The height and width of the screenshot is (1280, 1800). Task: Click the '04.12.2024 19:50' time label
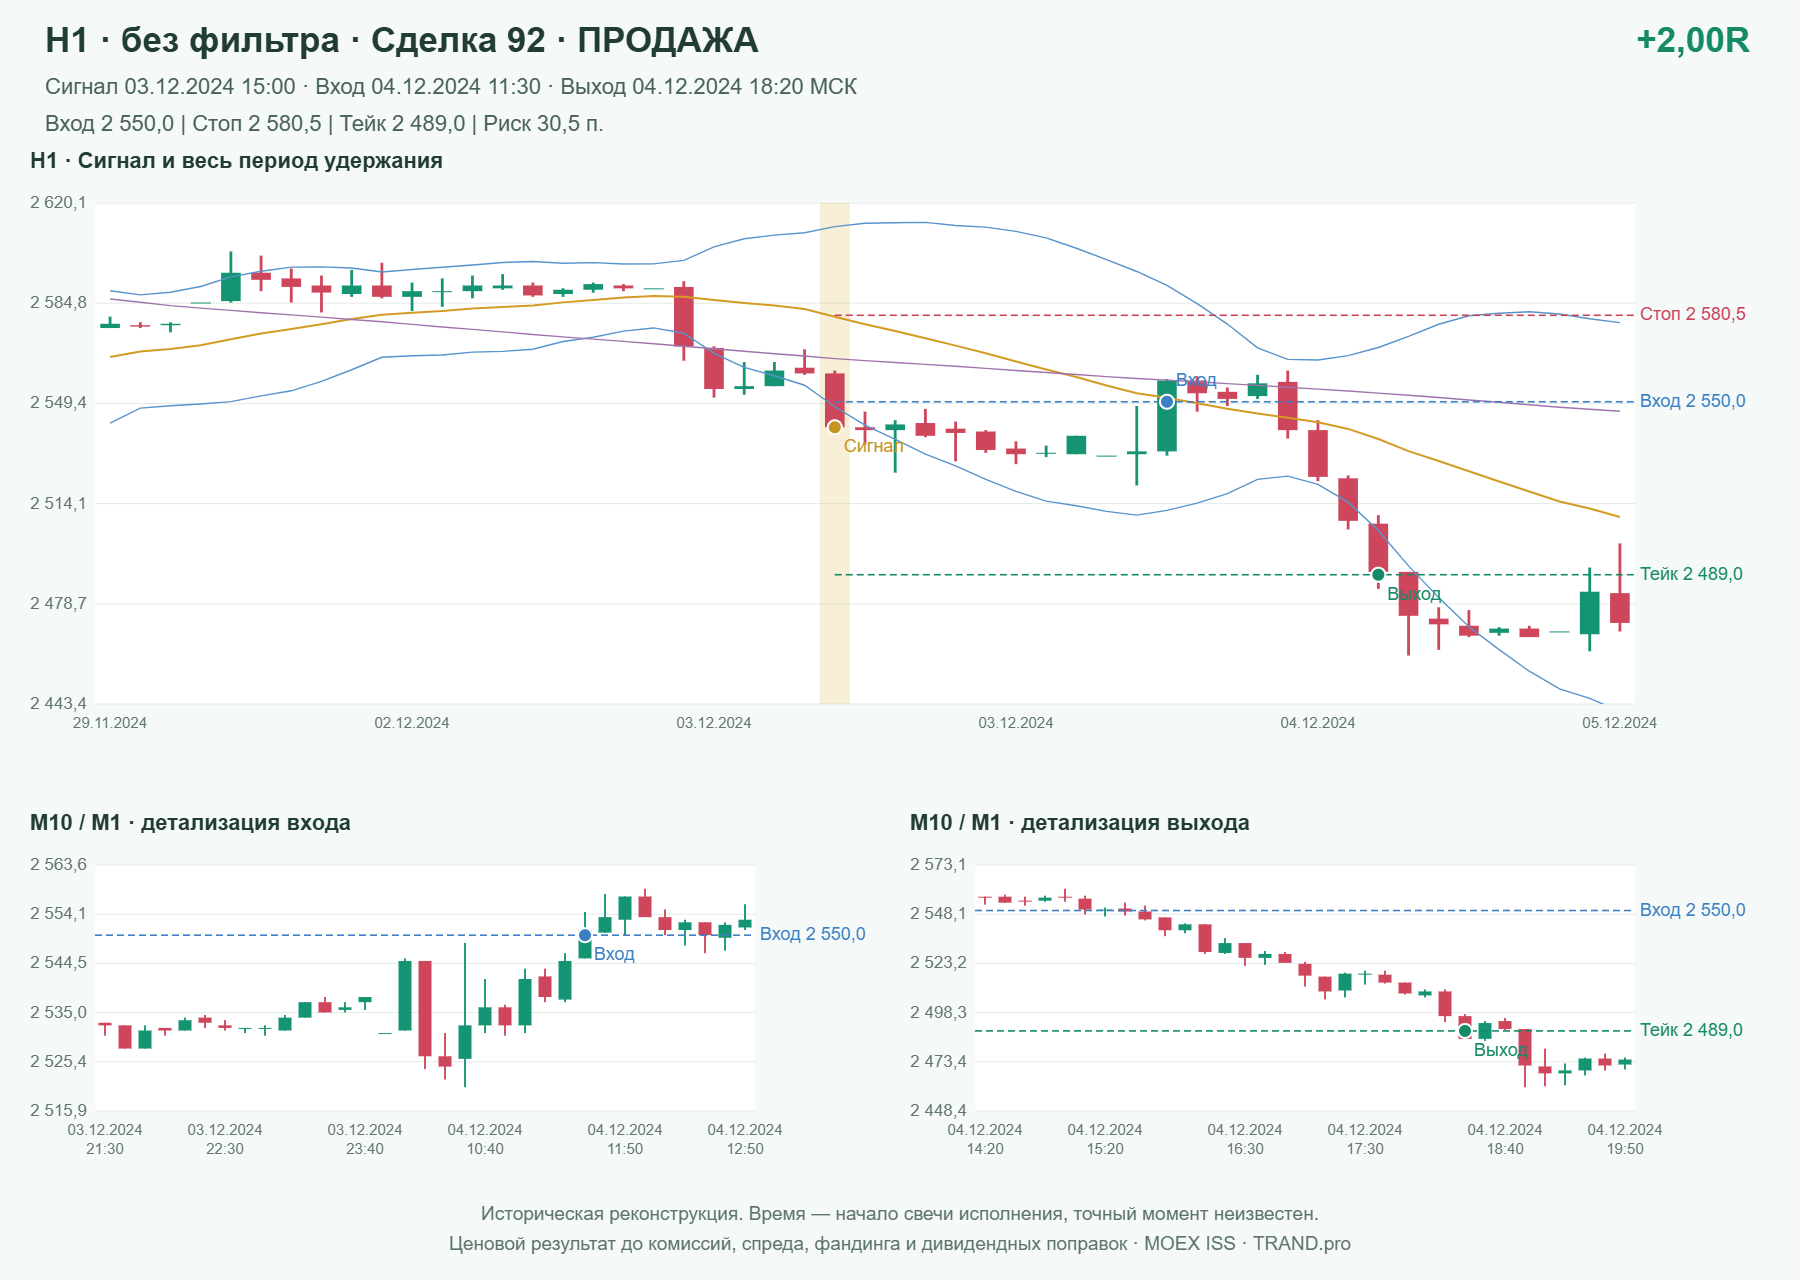[1625, 1140]
